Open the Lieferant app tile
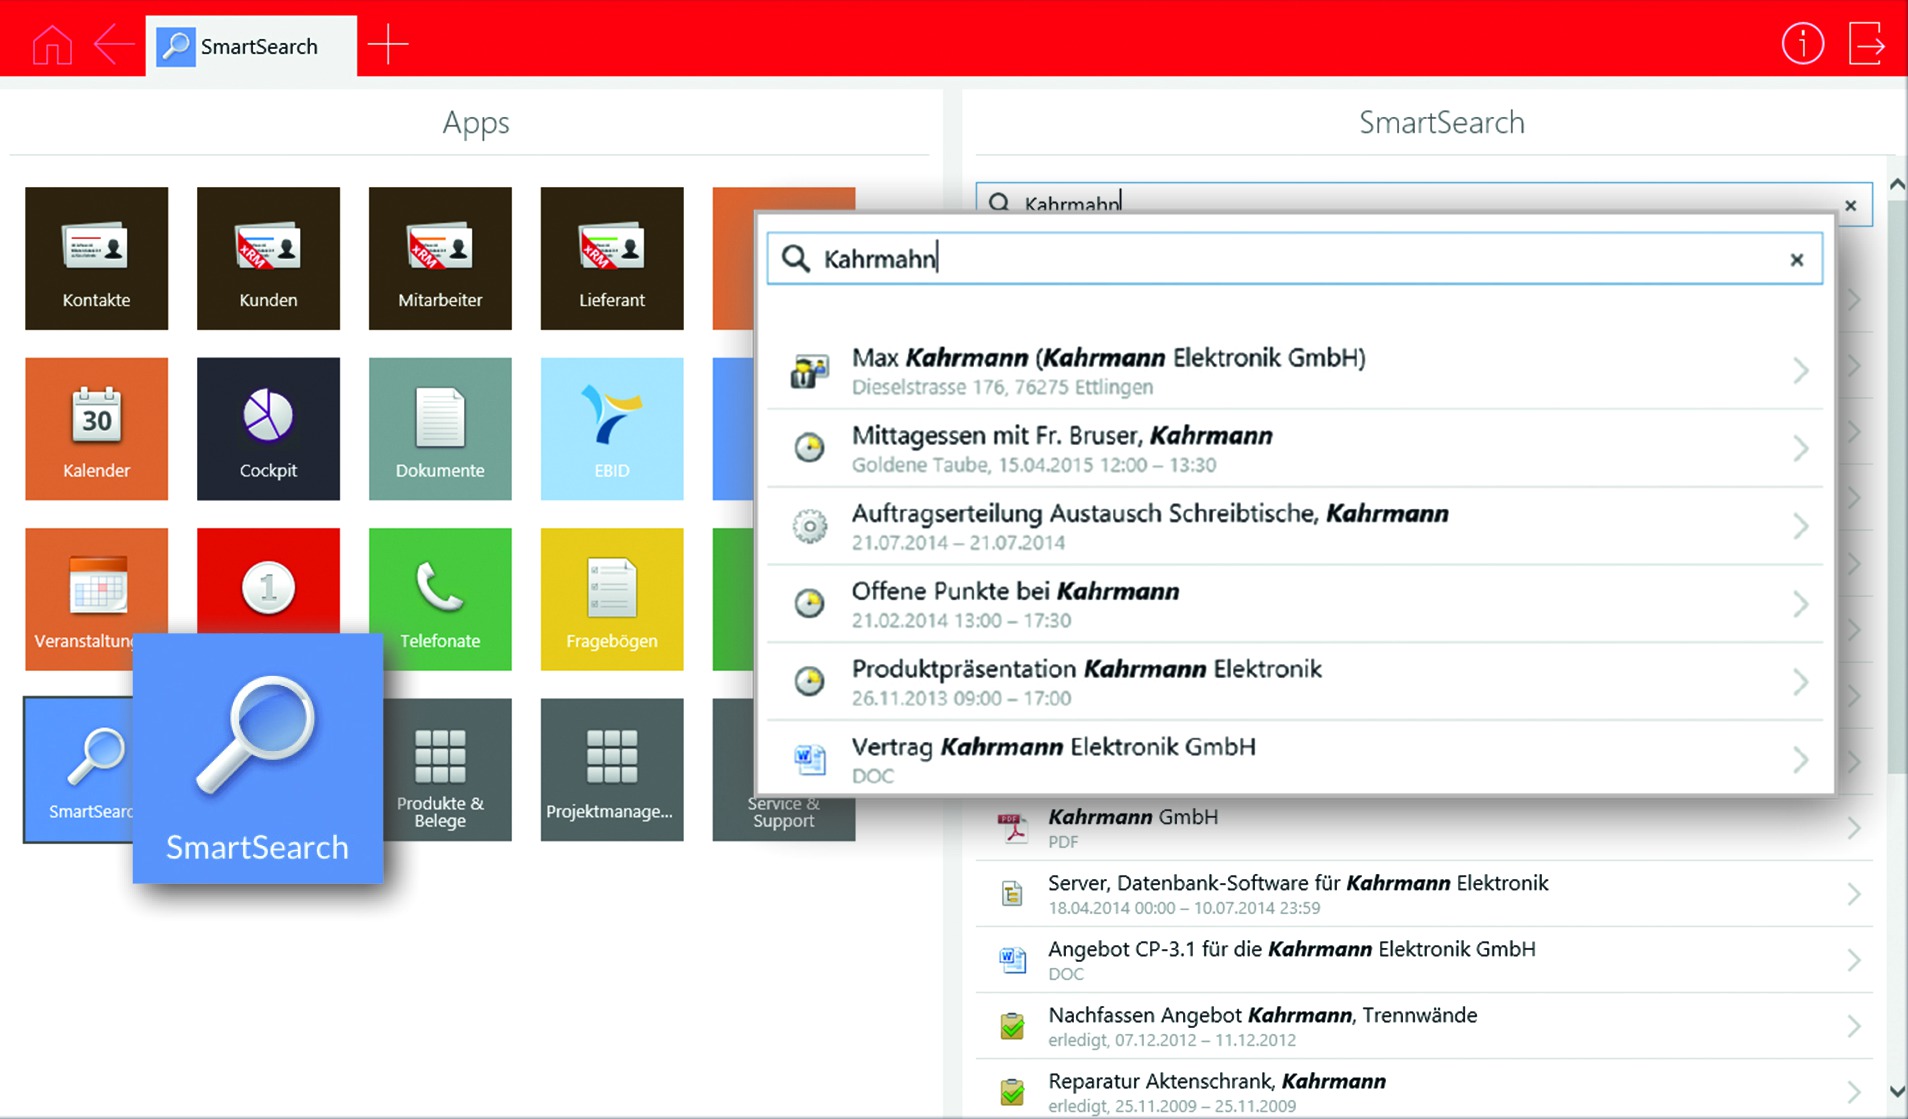 pyautogui.click(x=612, y=258)
